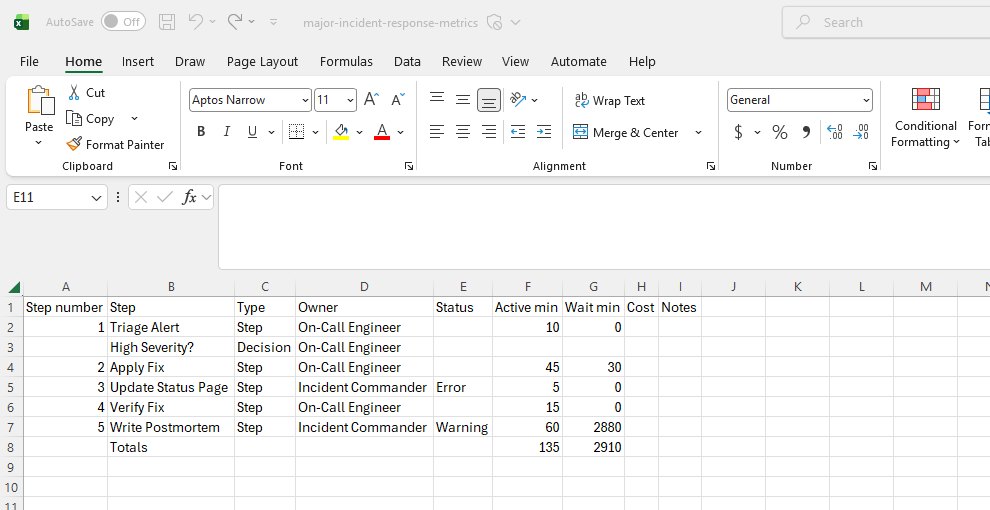The width and height of the screenshot is (990, 510).
Task: Open Conditional Formatting menu
Action: 926,118
